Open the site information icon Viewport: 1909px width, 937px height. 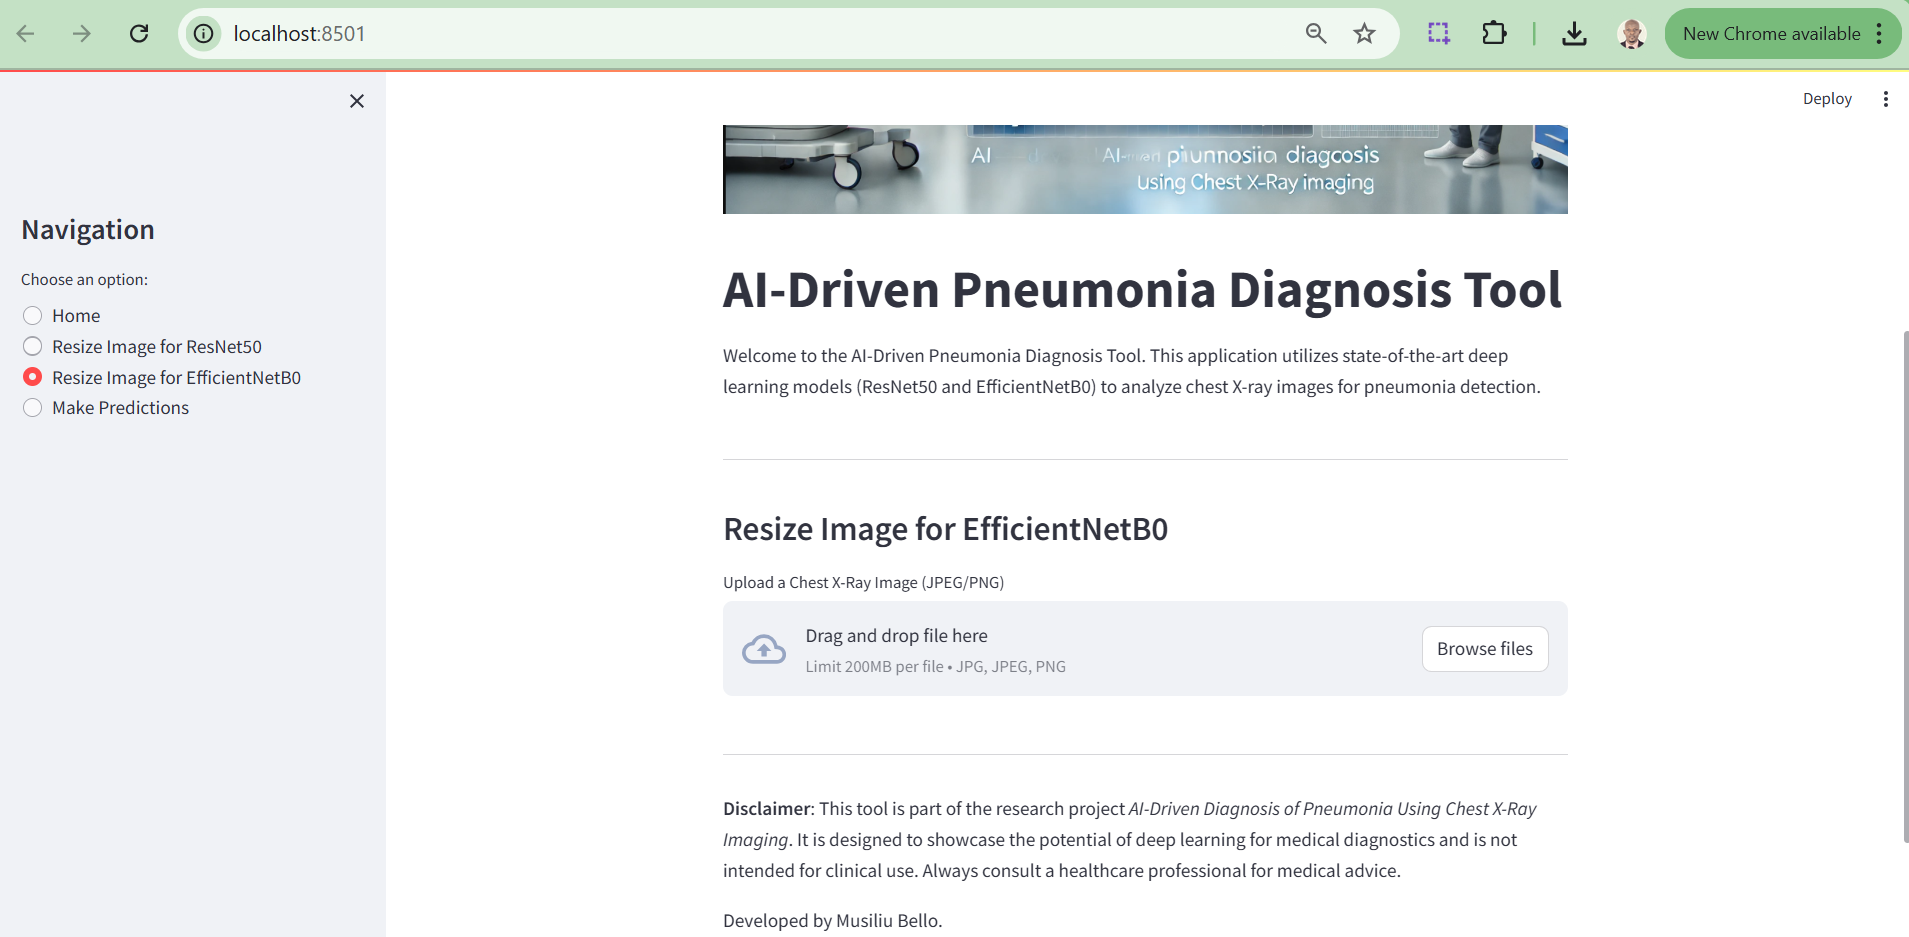click(204, 34)
